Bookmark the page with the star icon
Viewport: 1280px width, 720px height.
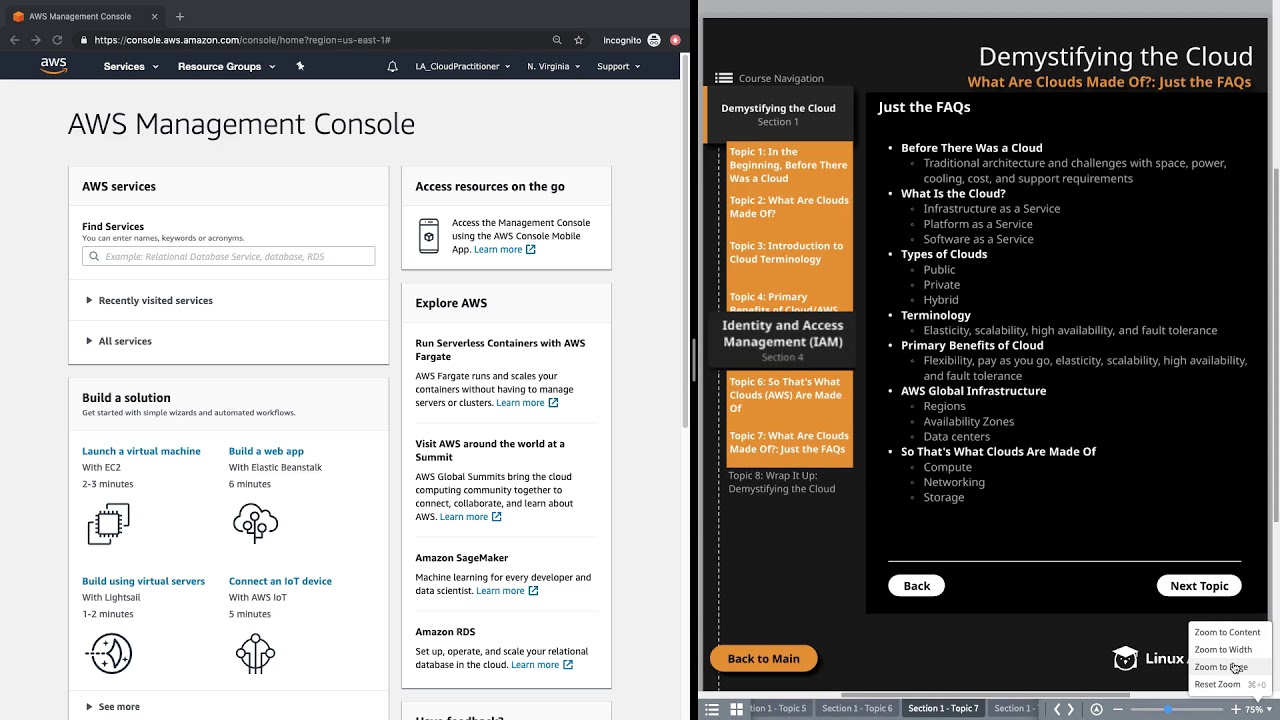point(578,40)
